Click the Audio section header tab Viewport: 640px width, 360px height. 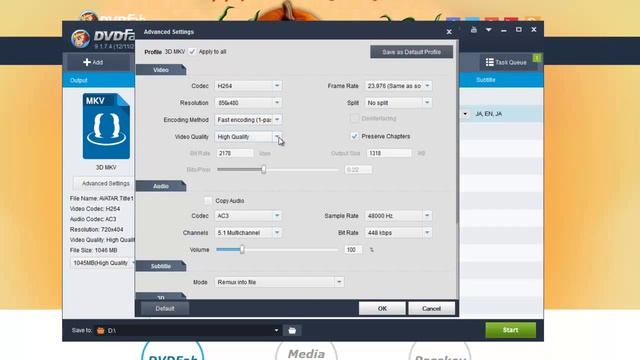tap(161, 186)
